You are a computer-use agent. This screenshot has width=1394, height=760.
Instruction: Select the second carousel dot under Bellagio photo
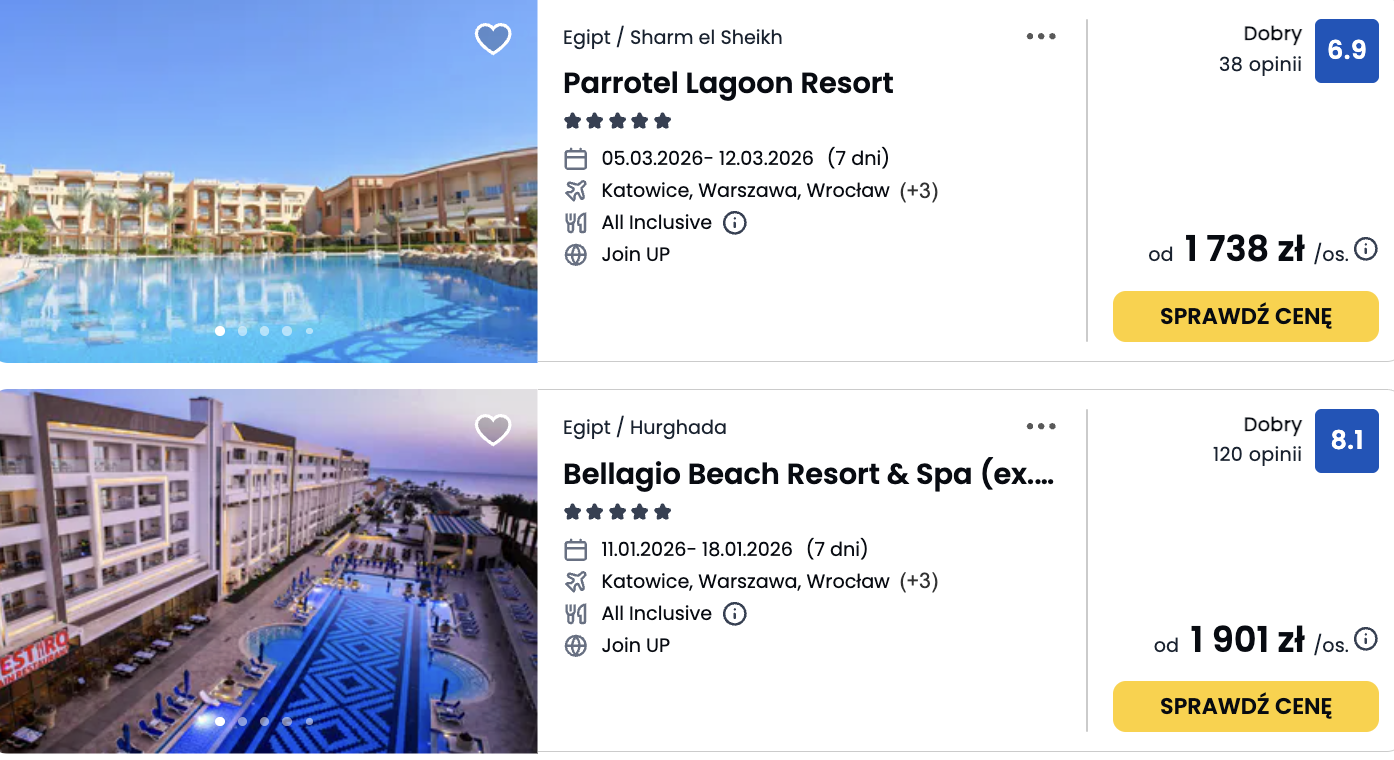pos(242,720)
